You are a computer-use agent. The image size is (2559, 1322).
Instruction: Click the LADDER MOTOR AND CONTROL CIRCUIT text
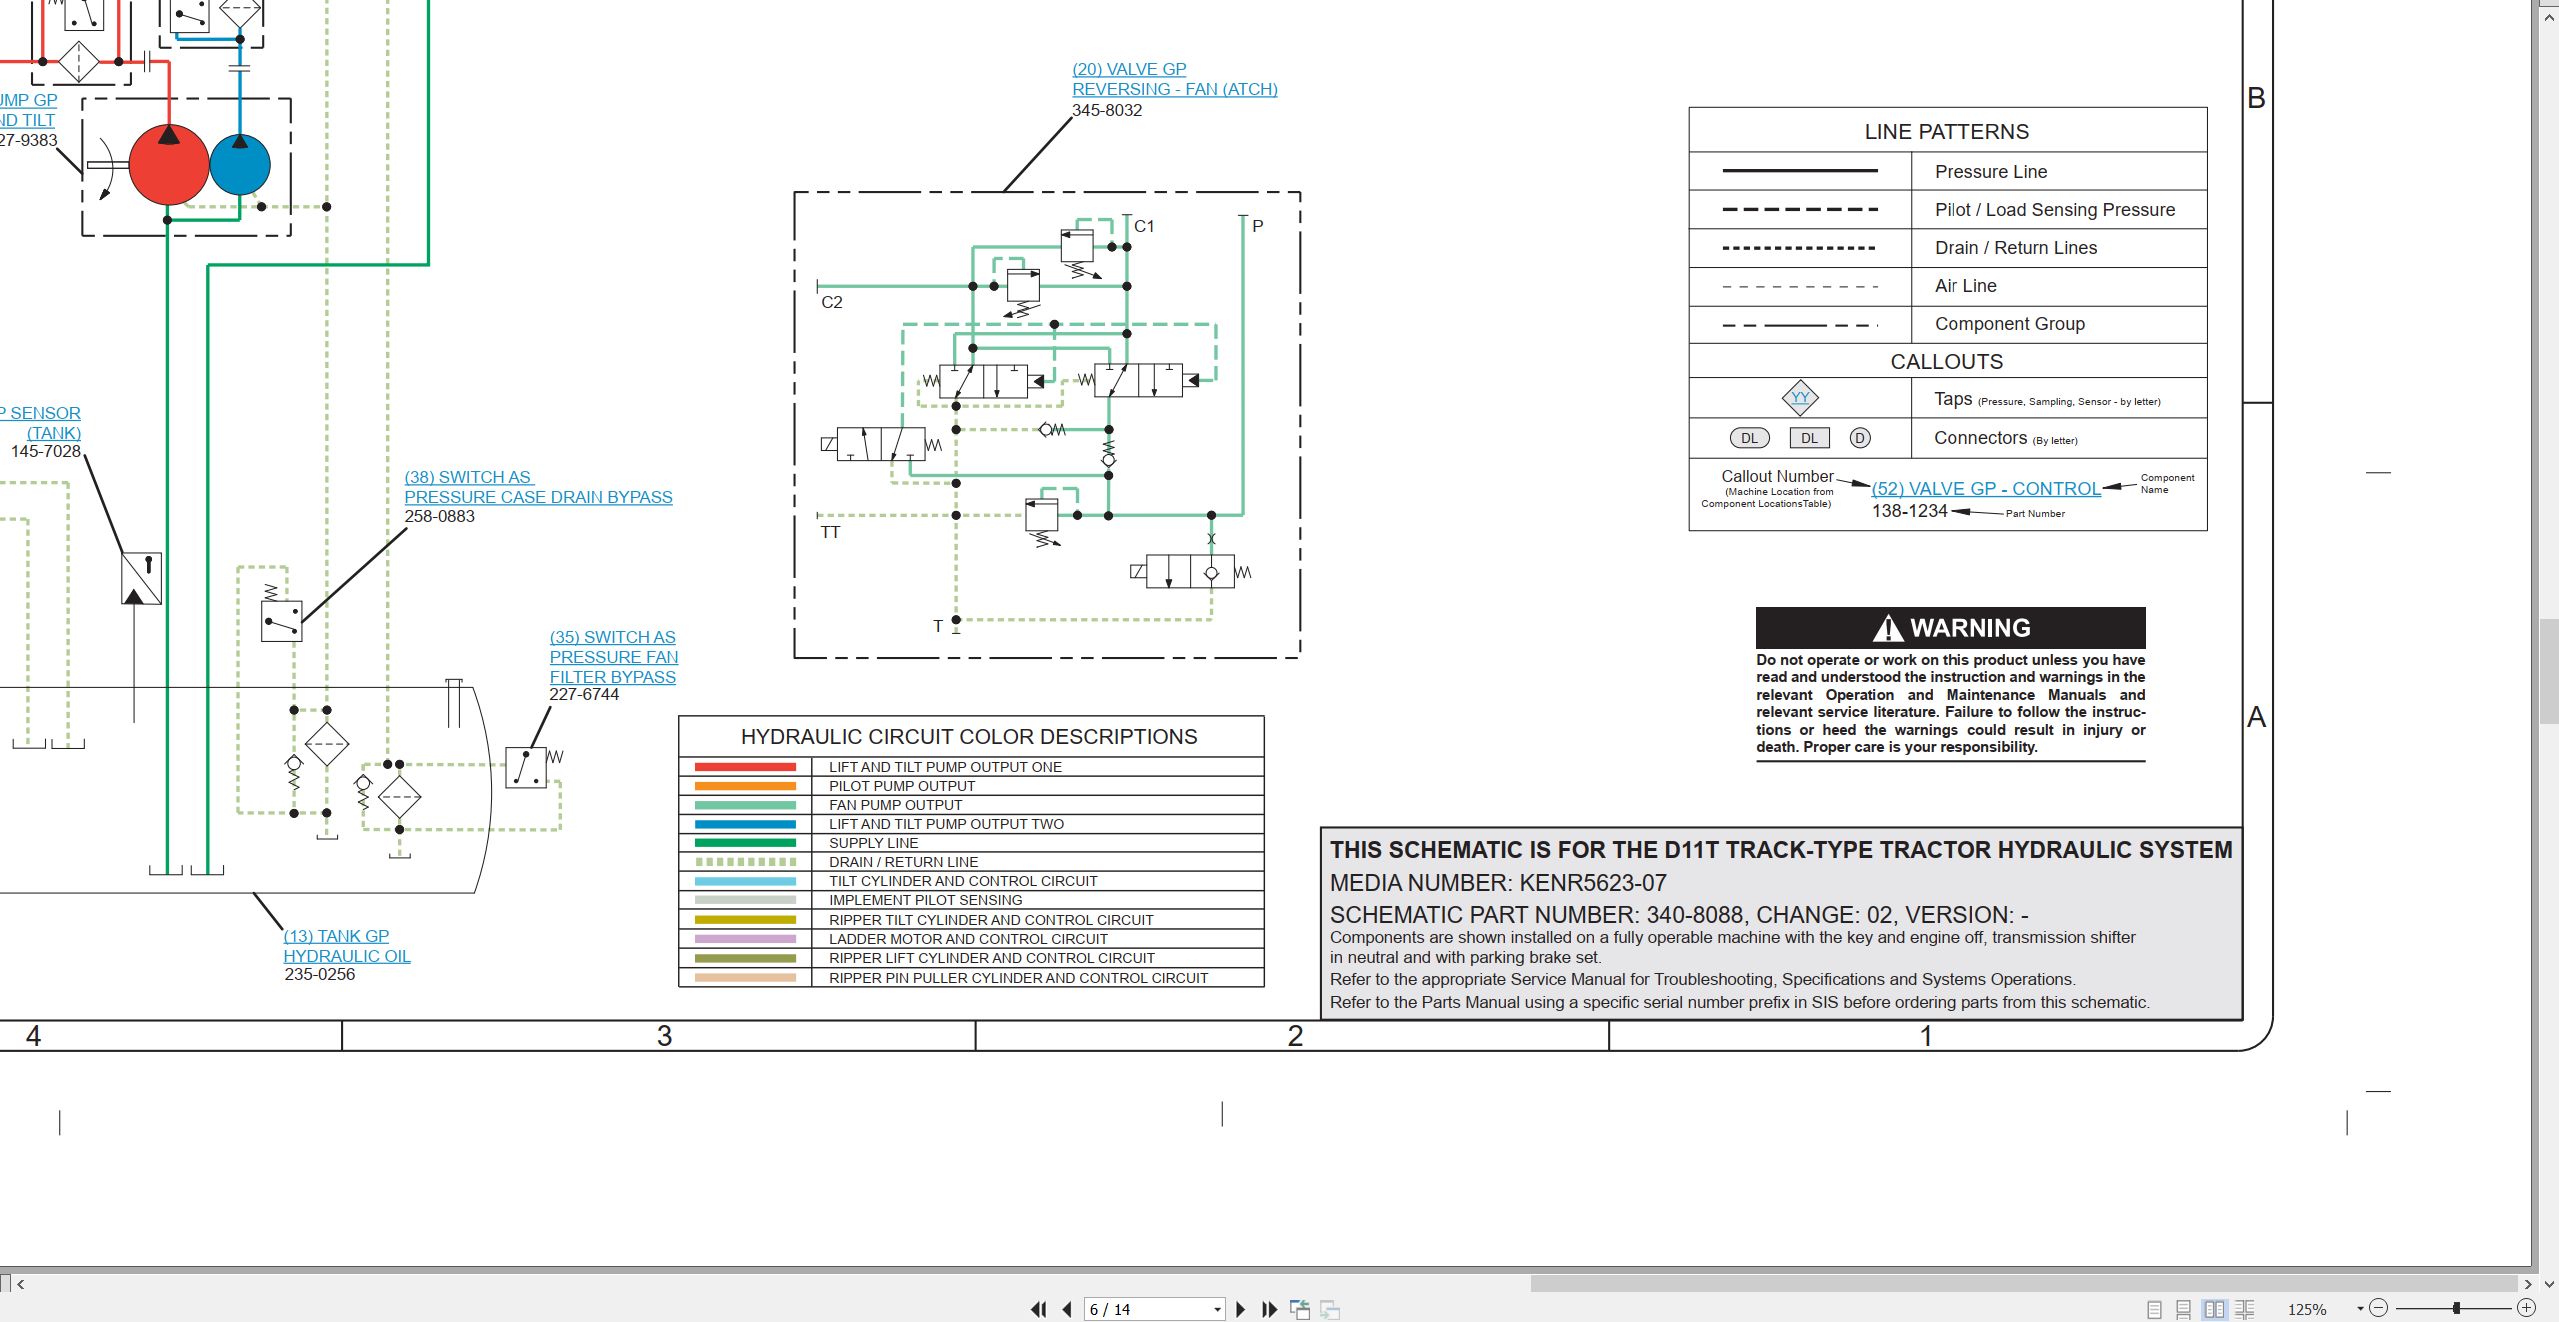[x=968, y=939]
